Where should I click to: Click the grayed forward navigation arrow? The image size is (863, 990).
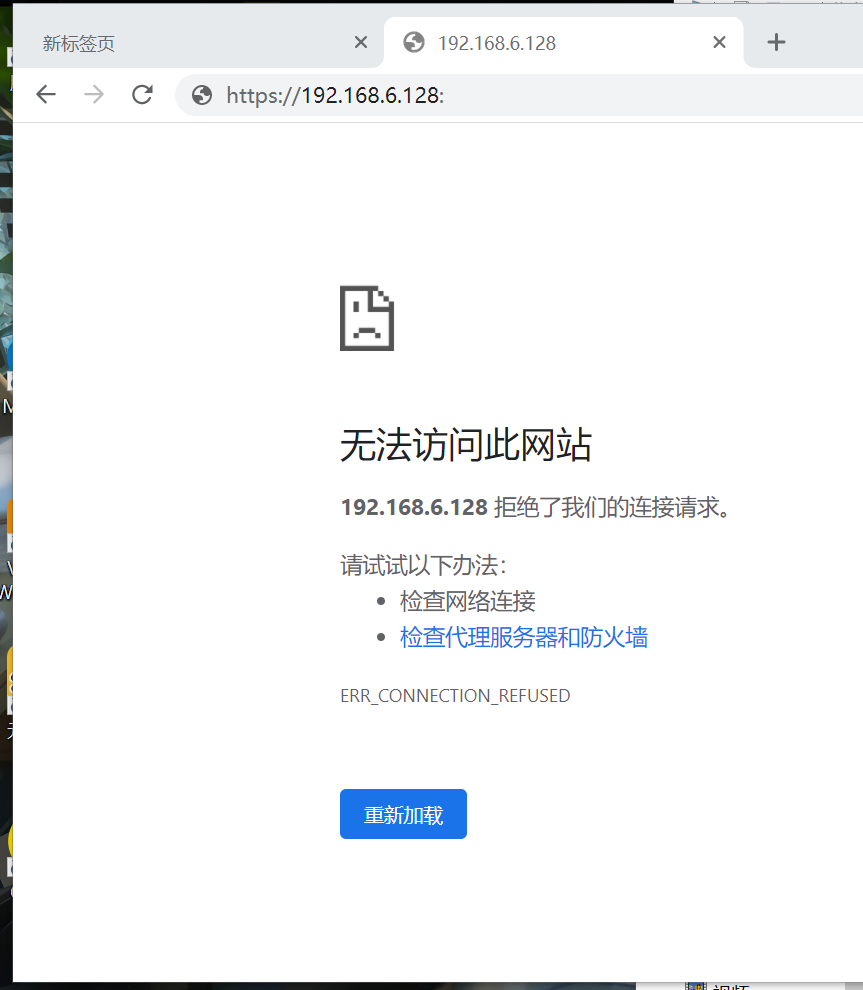[94, 94]
